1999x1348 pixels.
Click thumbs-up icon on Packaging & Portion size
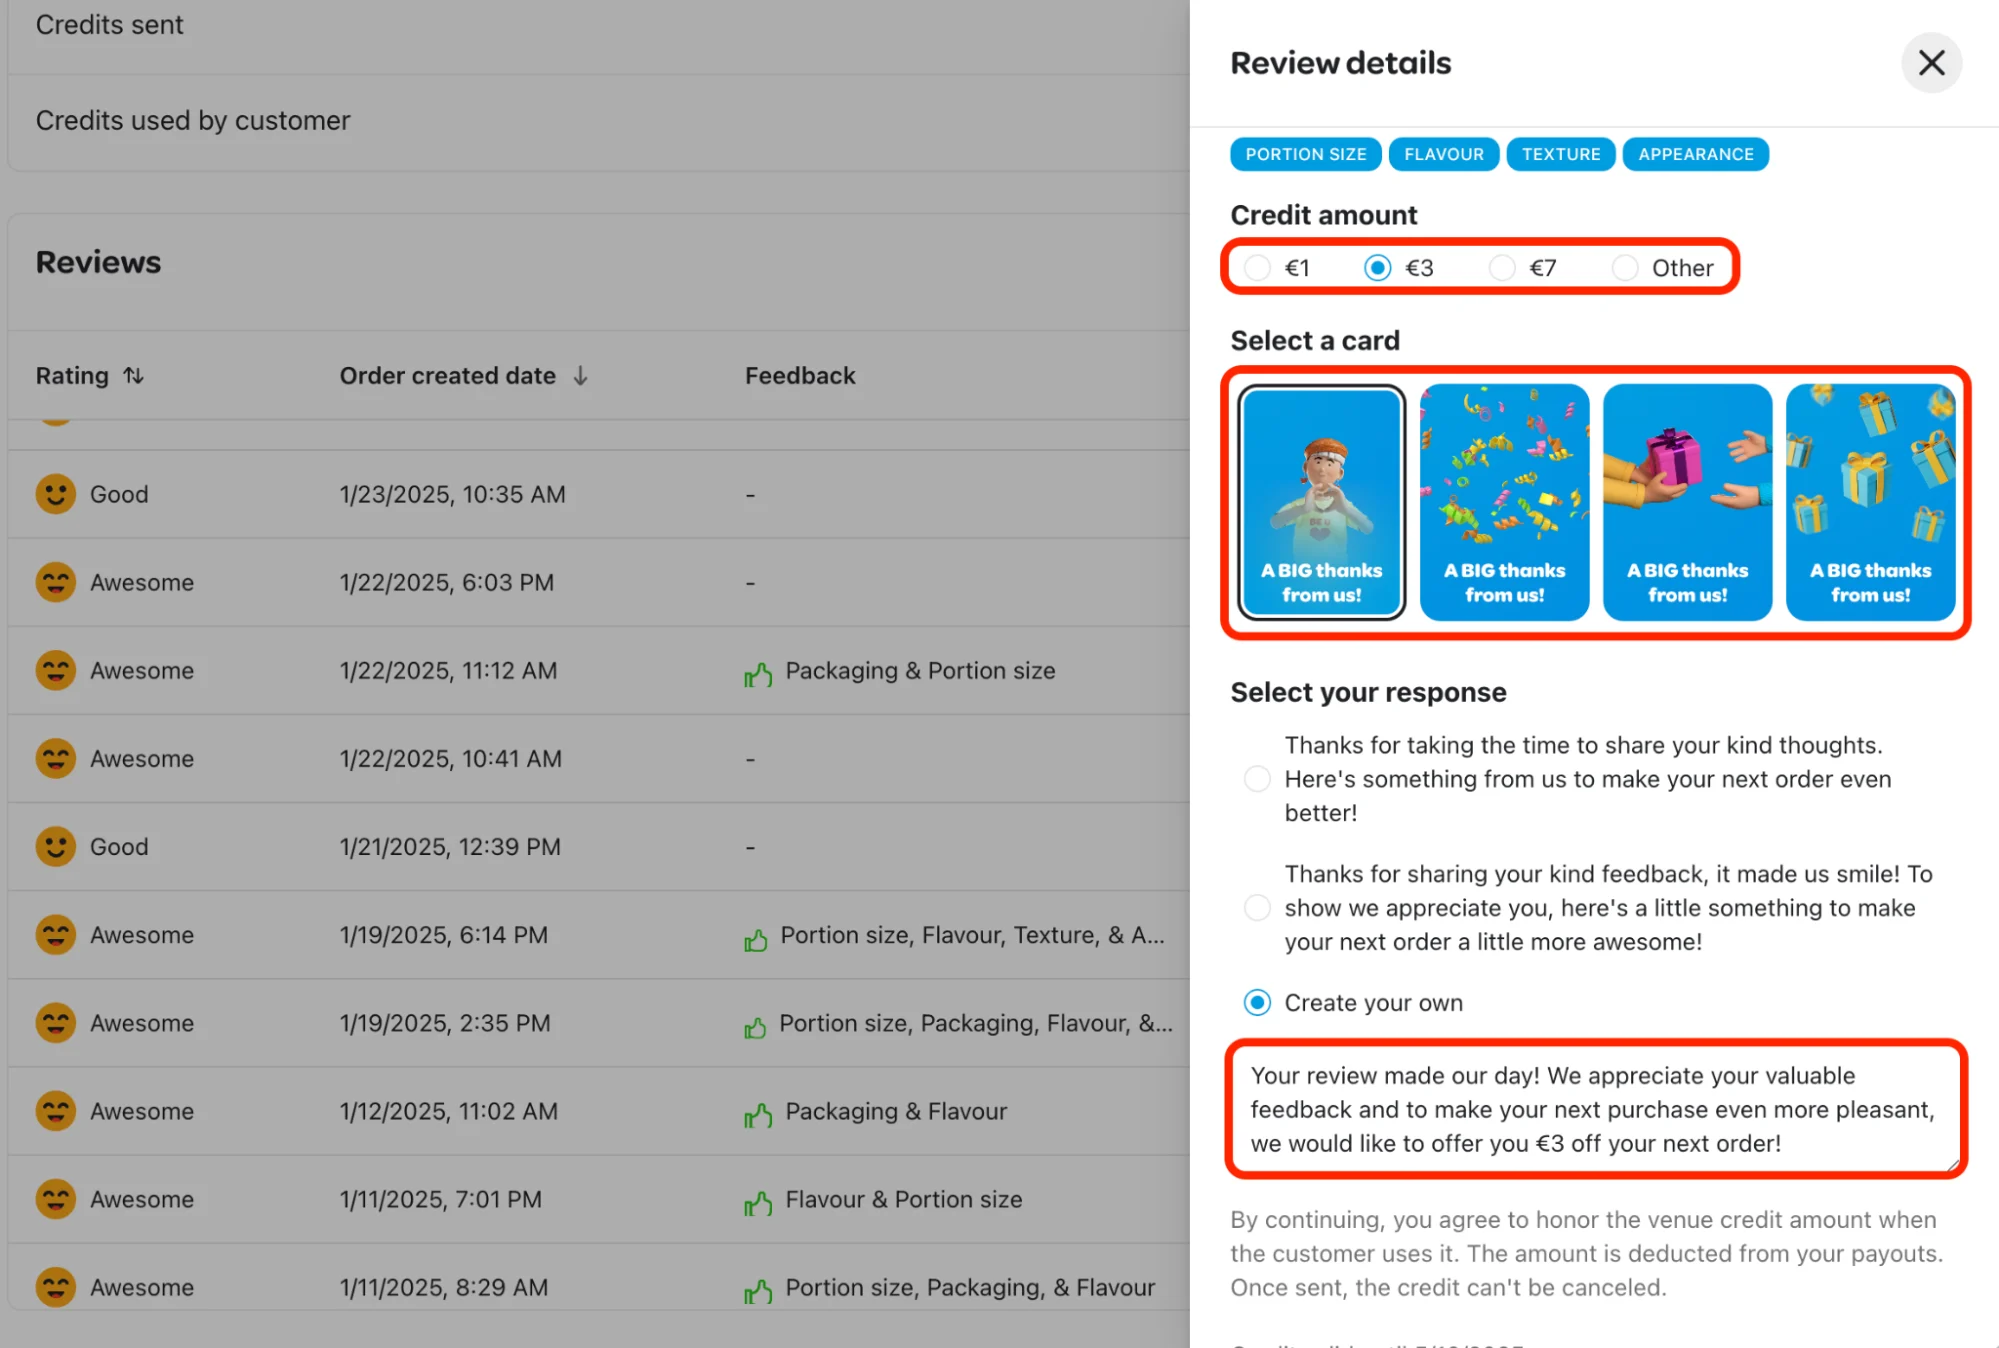(x=758, y=675)
